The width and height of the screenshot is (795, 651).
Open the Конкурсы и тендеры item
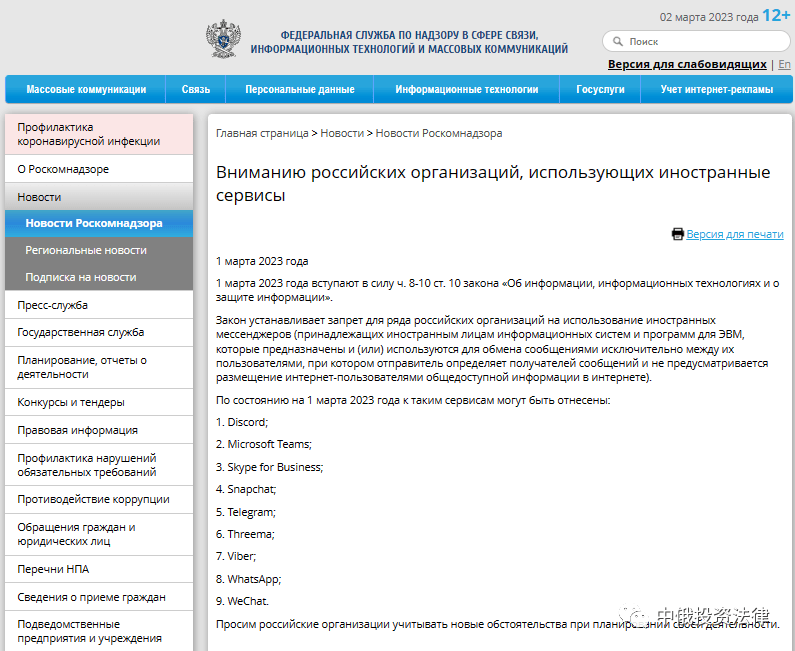[99, 402]
